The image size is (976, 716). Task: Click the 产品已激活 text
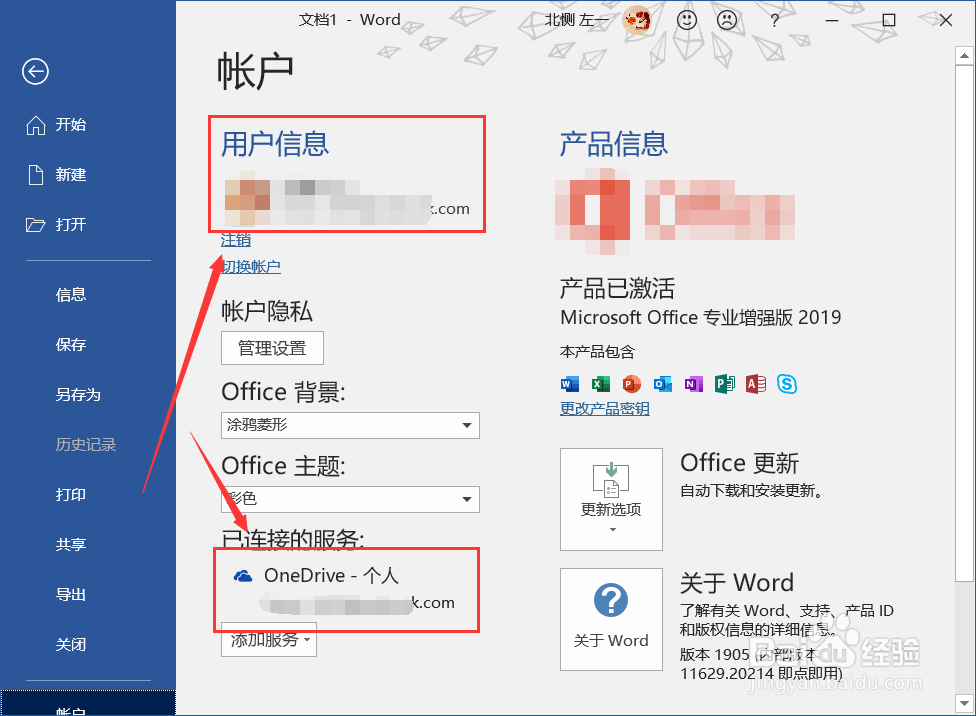click(617, 289)
